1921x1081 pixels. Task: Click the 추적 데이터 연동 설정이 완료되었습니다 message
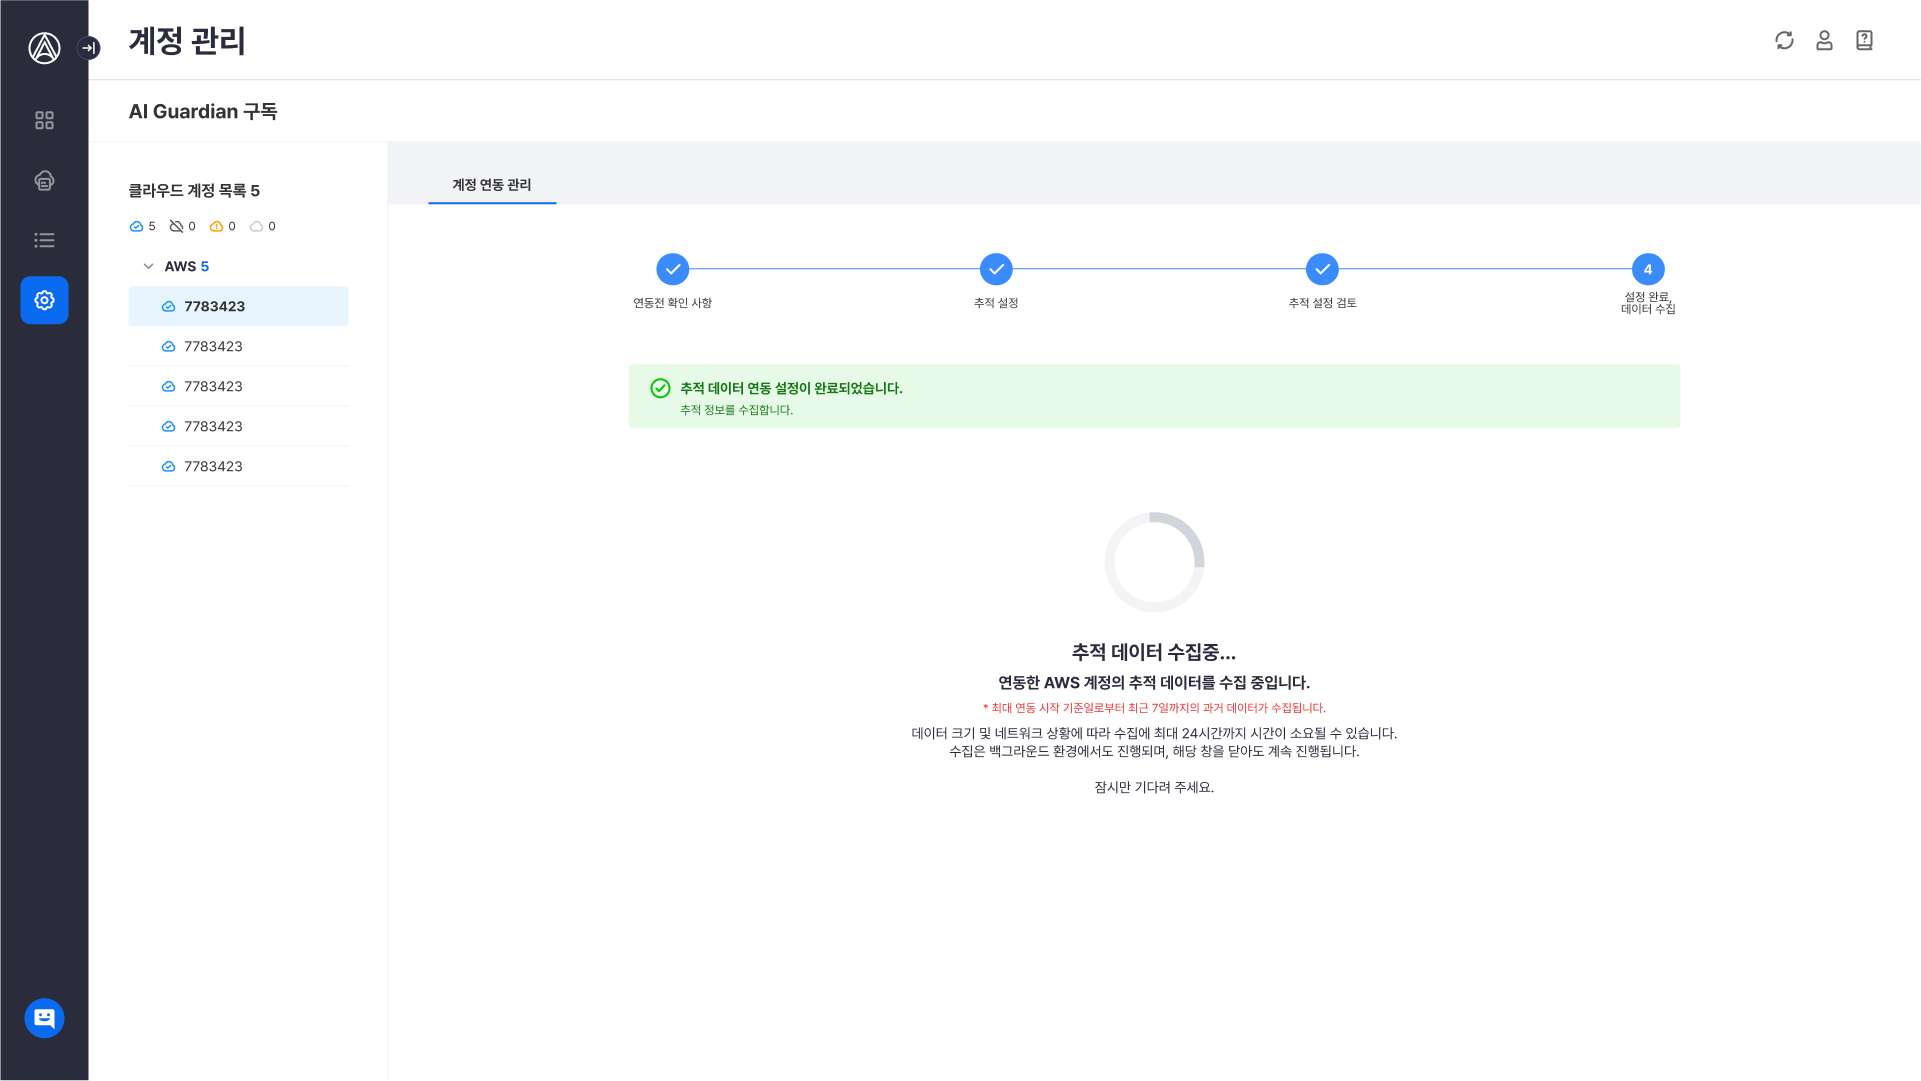point(791,388)
